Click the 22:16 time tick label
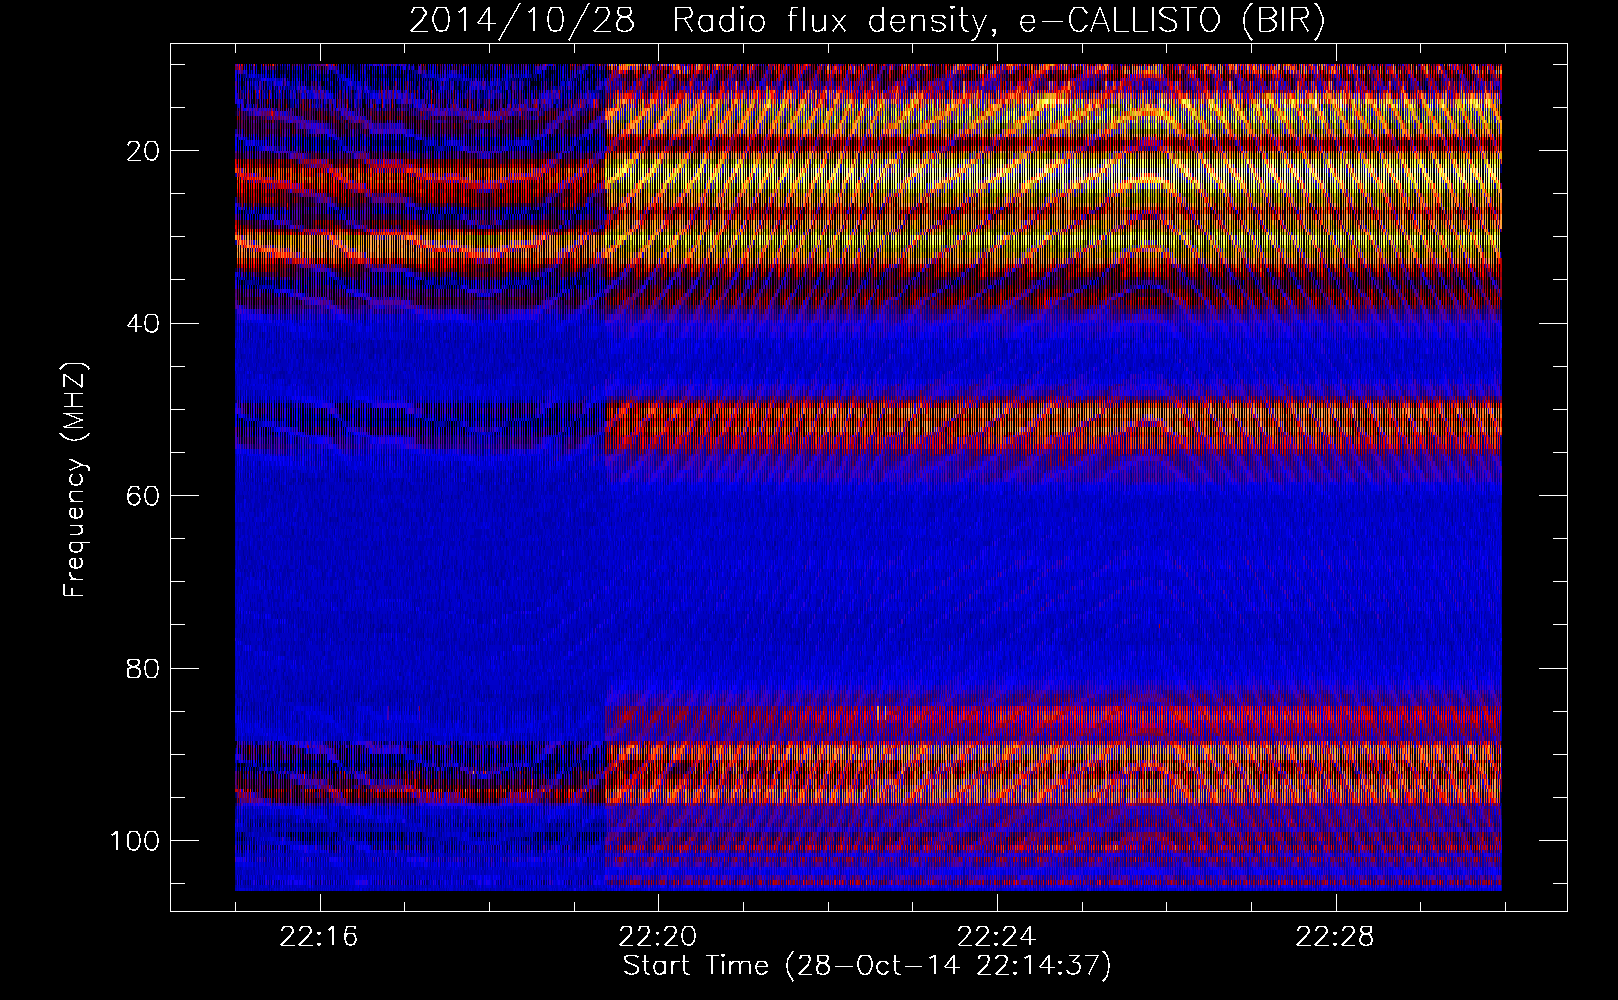 pos(319,937)
